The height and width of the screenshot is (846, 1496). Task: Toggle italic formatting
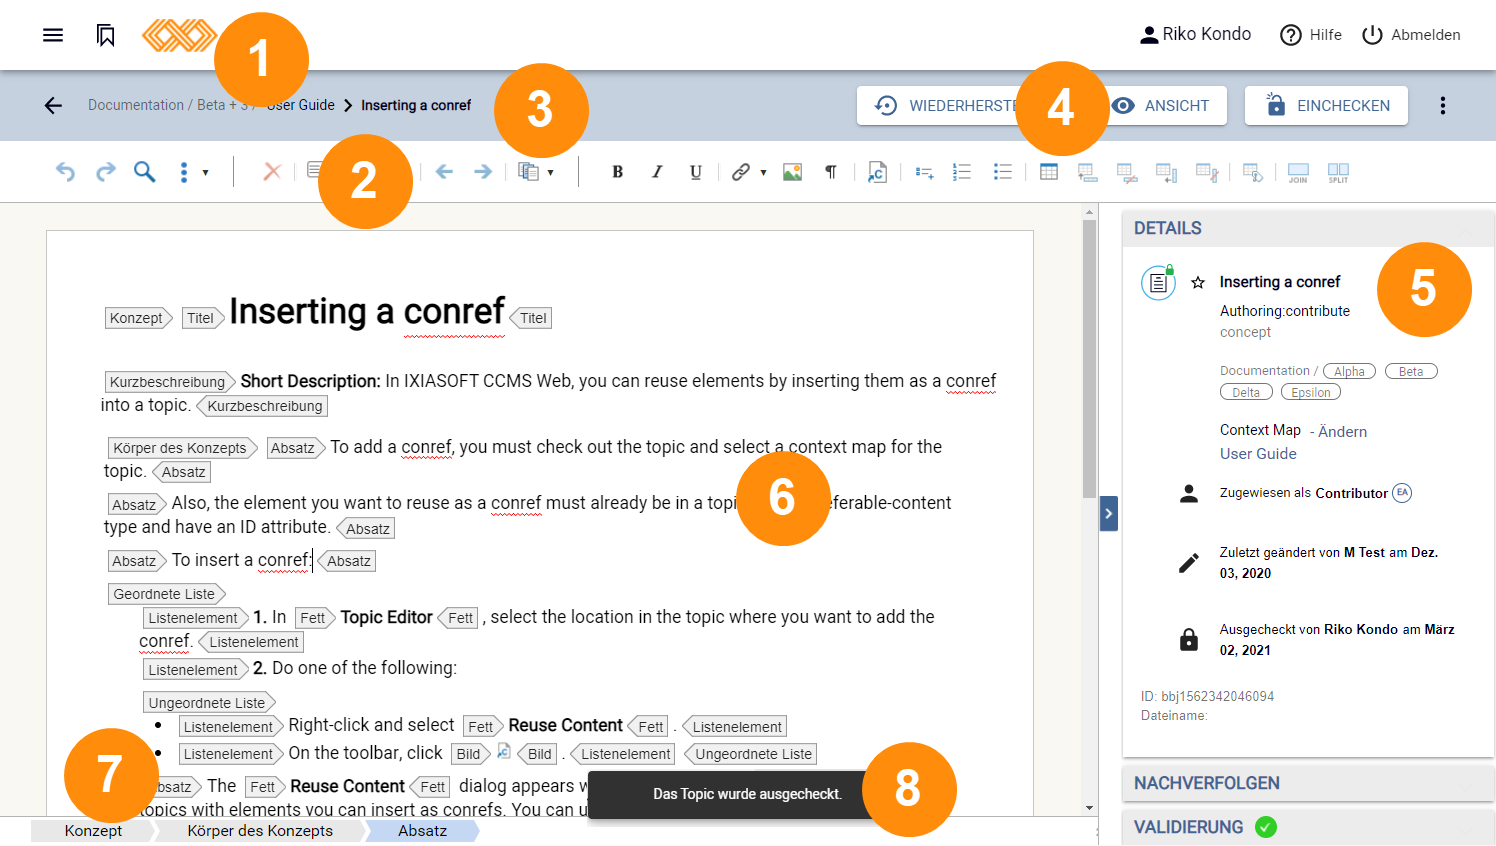[x=657, y=172]
